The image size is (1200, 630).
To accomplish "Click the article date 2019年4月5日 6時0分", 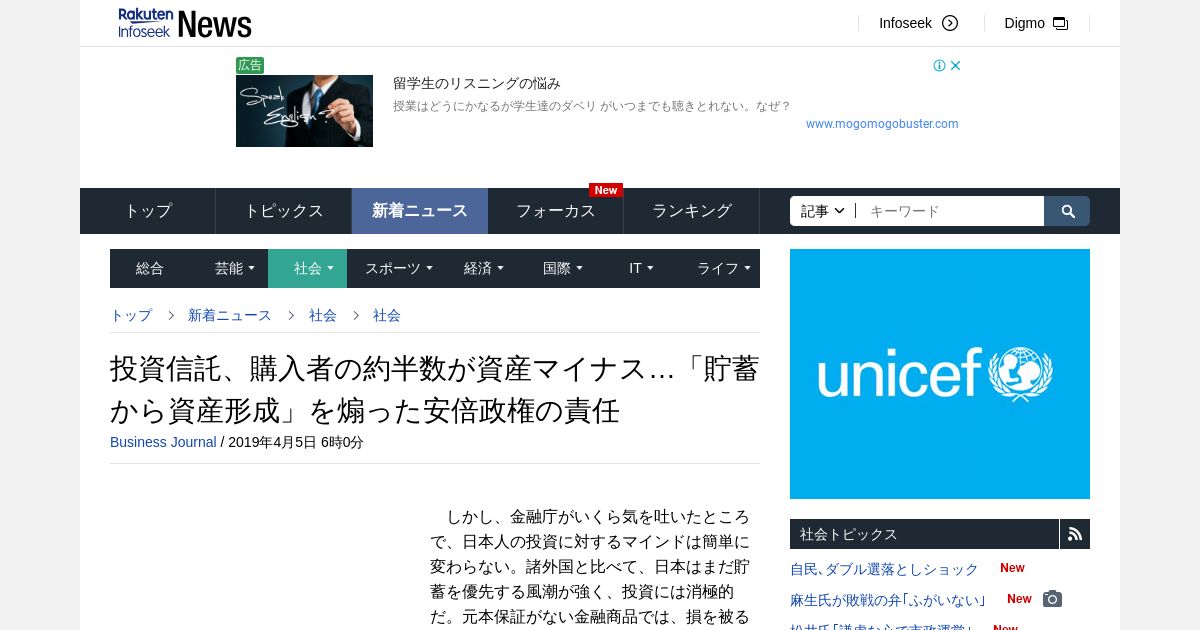I will [x=296, y=442].
